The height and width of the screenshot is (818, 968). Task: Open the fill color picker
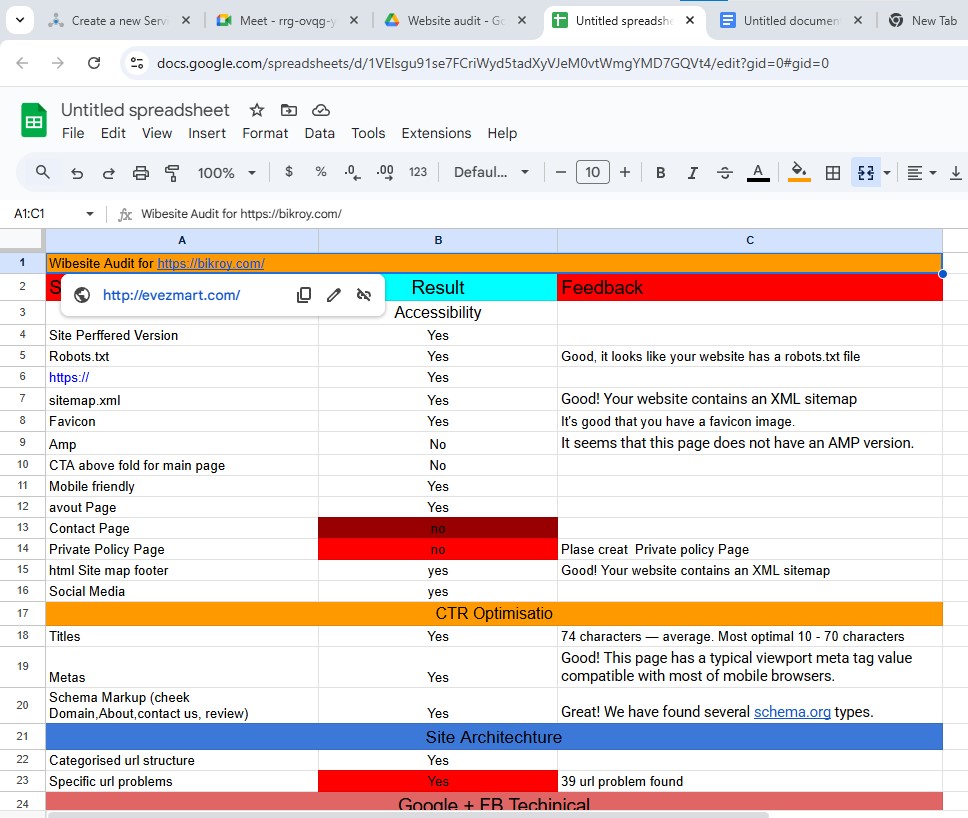click(x=799, y=173)
